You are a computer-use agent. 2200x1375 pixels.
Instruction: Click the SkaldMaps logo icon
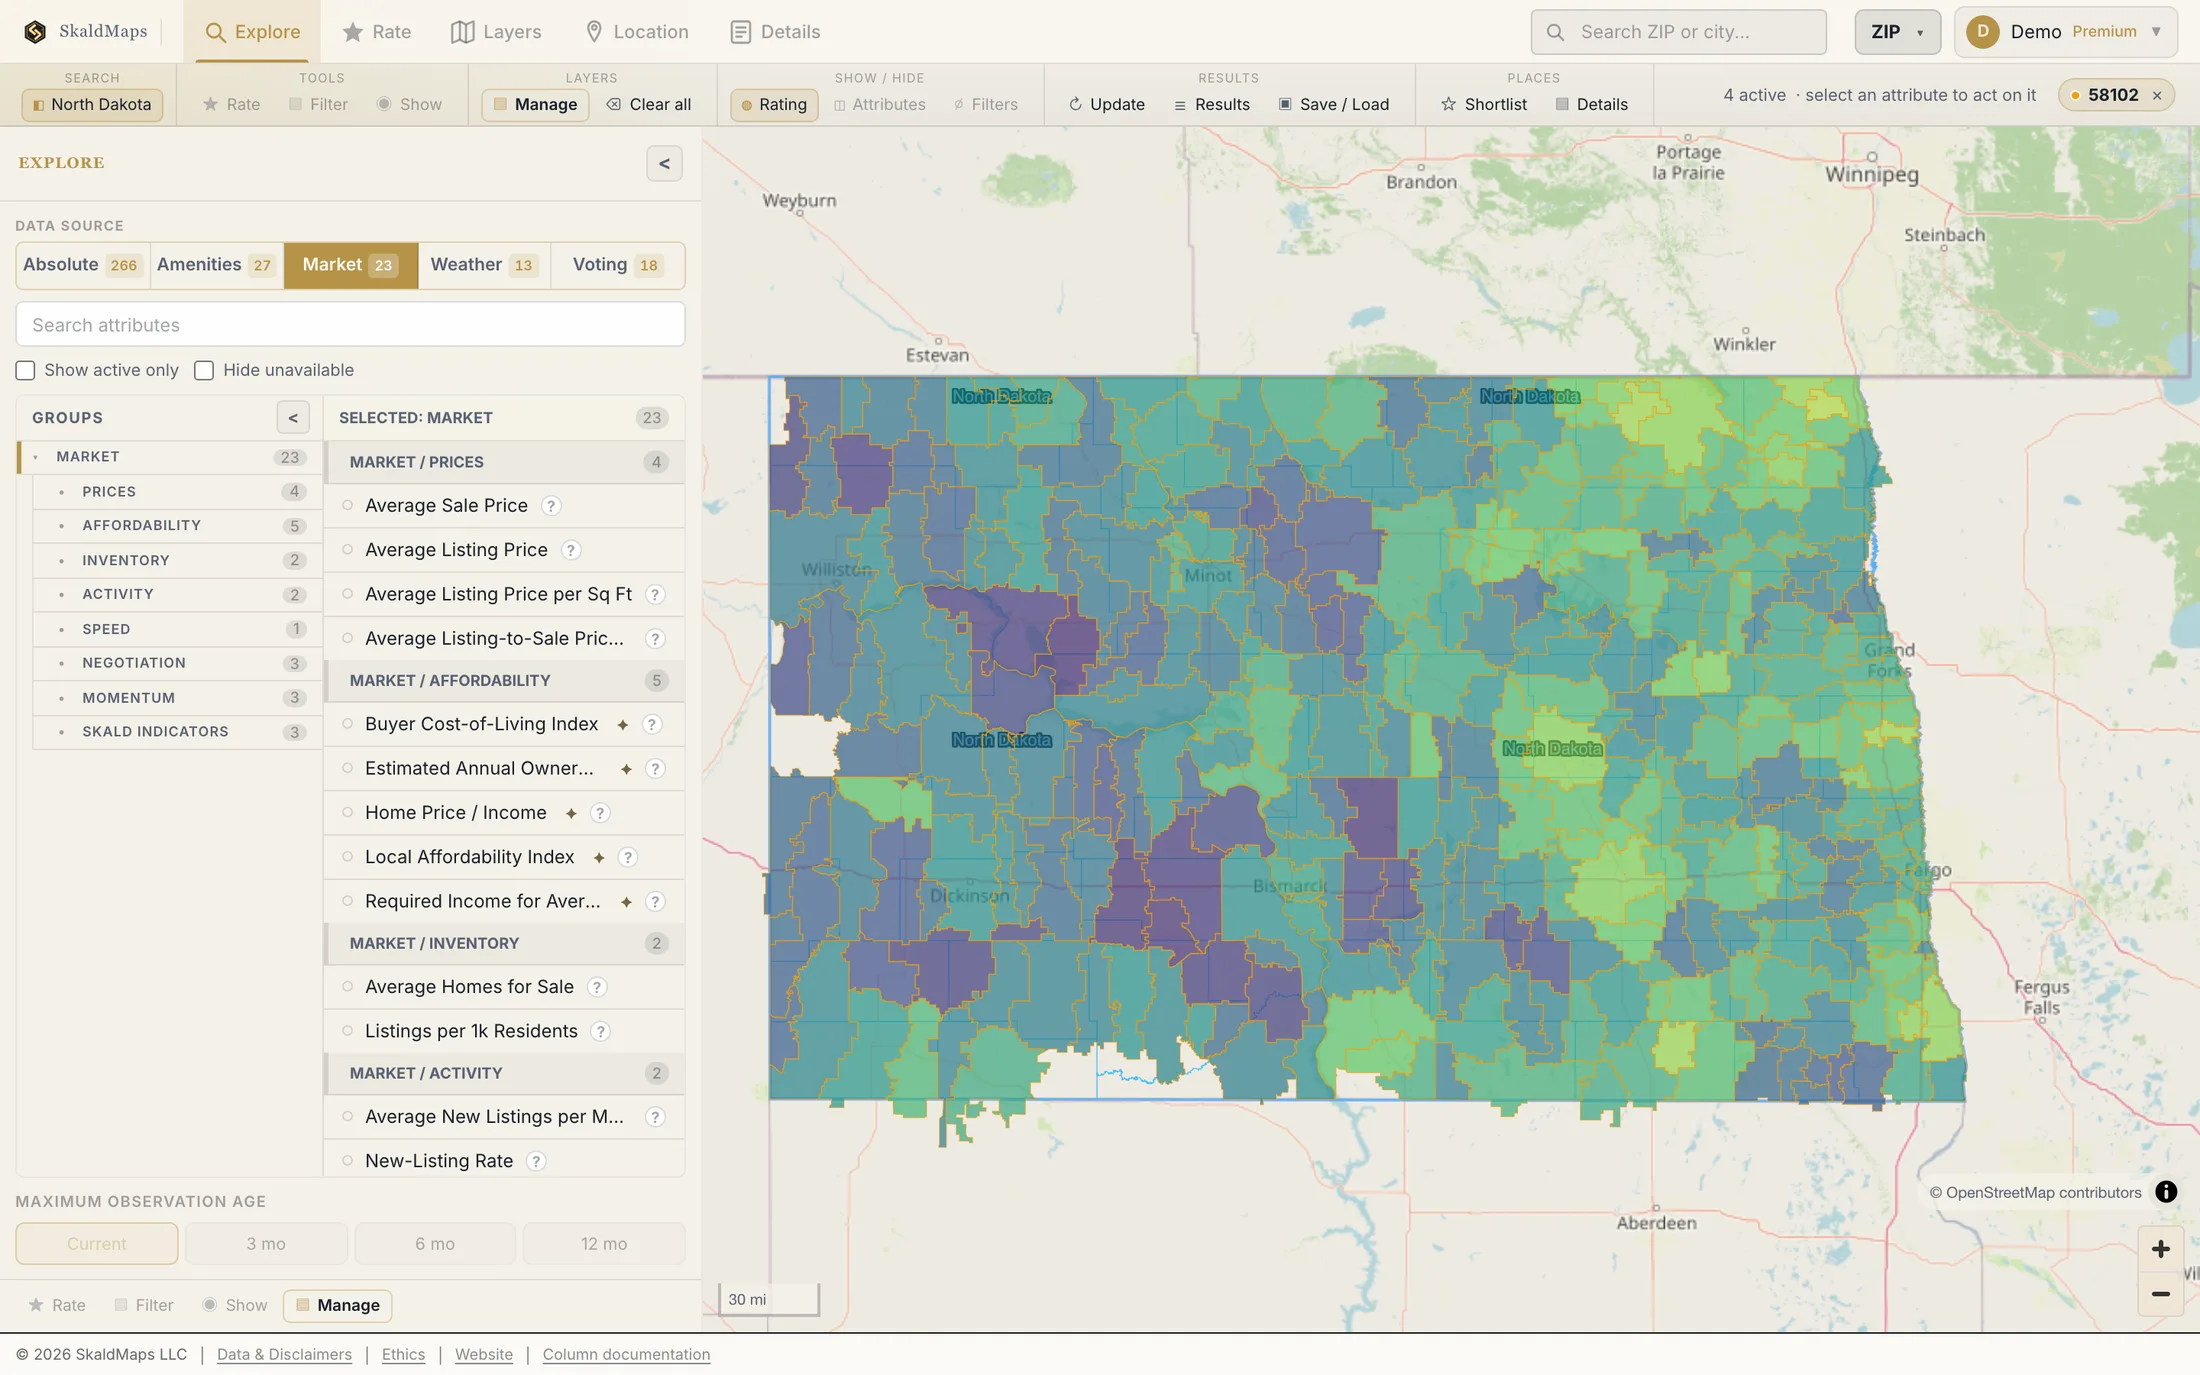click(x=35, y=32)
